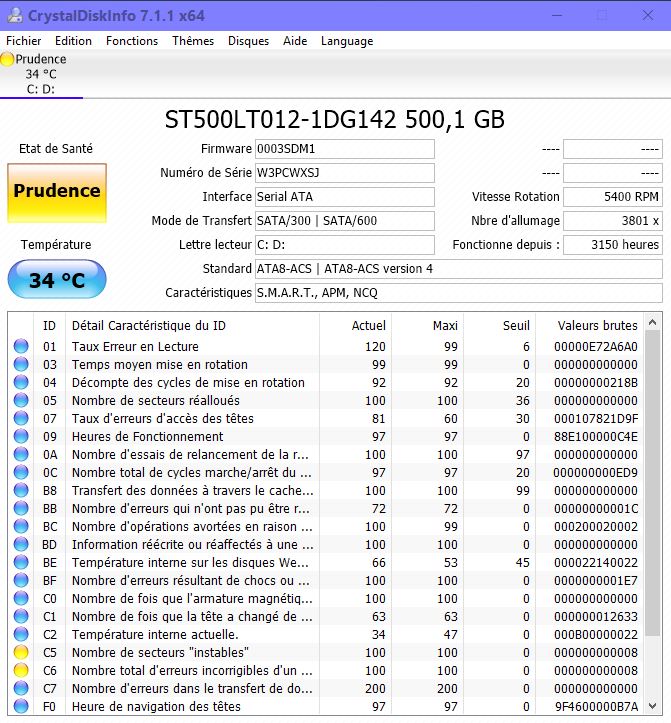Click the disk model title ST500LT012-1DG142 500,1 GB
Viewport: 671px width, 723px height.
(335, 119)
